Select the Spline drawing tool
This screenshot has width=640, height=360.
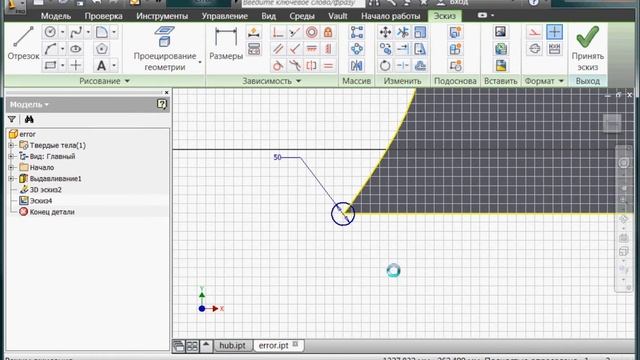click(x=76, y=32)
